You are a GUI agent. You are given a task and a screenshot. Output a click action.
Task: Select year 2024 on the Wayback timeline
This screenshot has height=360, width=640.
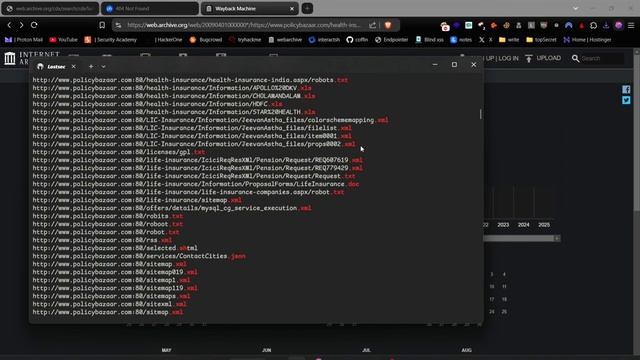(524, 225)
